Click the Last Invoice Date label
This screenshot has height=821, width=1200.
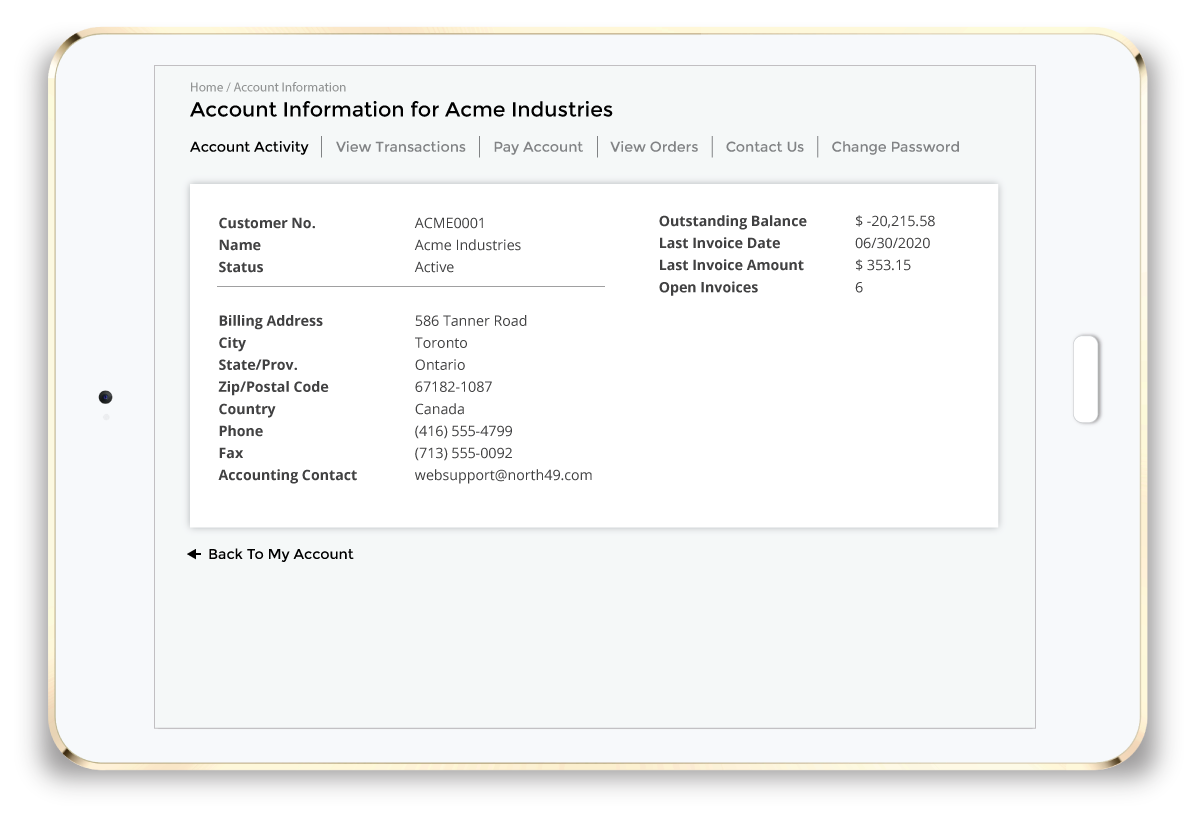click(720, 243)
